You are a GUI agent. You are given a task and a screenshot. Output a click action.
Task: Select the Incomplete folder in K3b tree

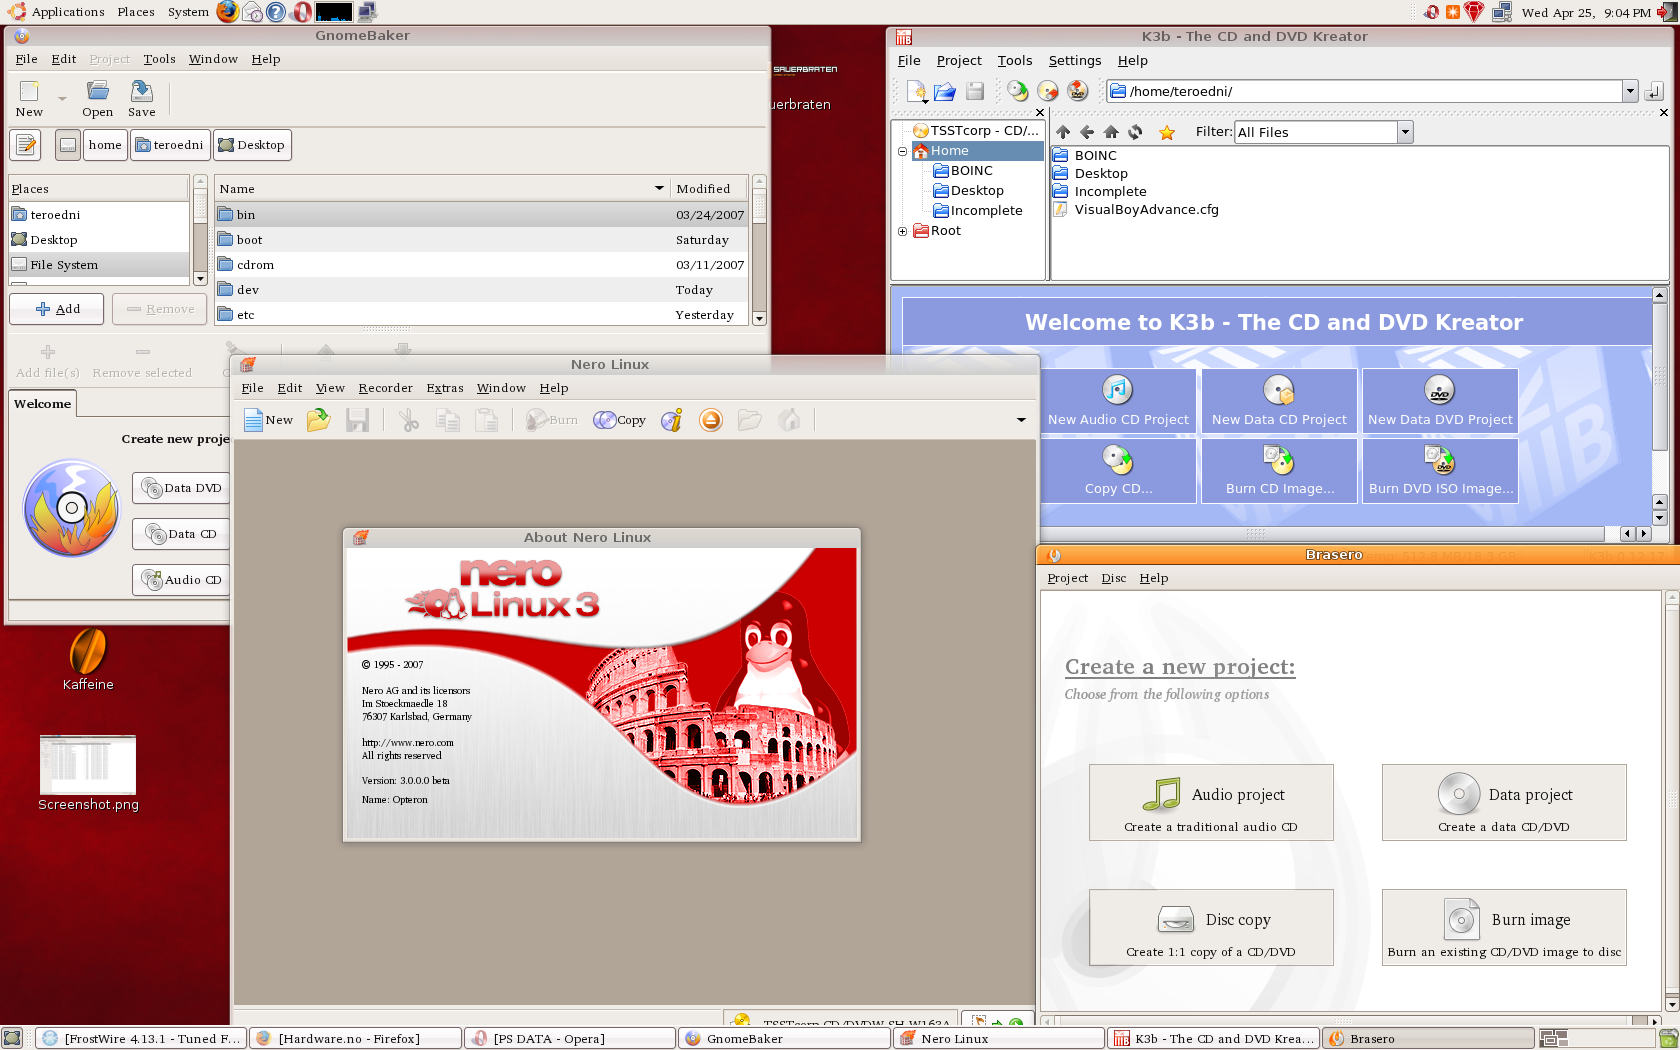pyautogui.click(x=977, y=211)
